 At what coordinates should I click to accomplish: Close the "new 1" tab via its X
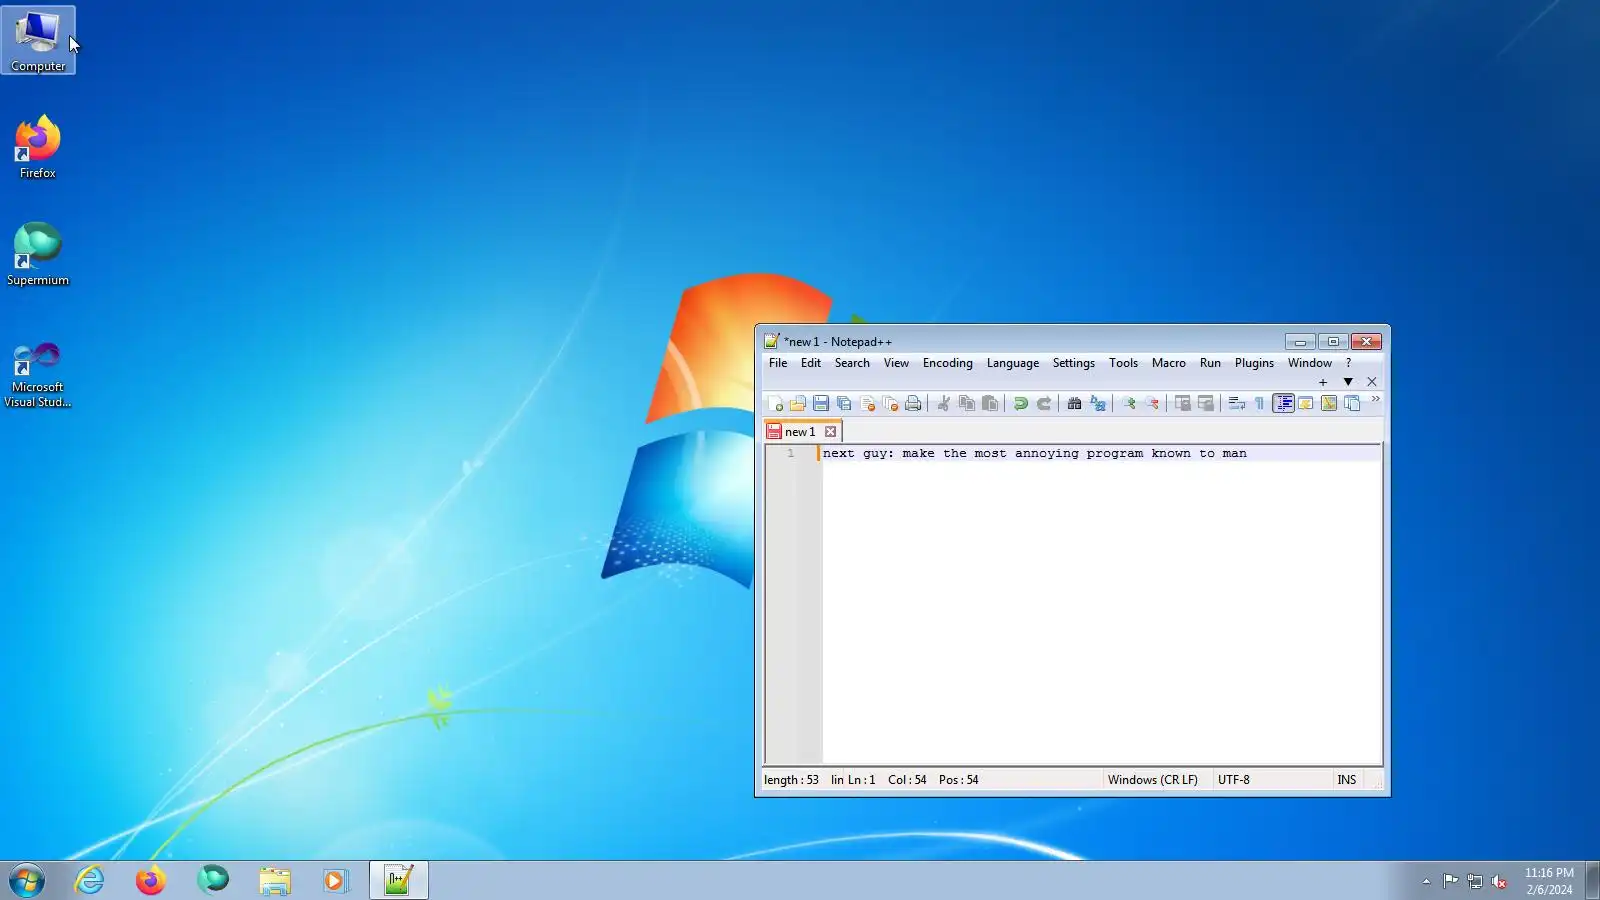830,432
